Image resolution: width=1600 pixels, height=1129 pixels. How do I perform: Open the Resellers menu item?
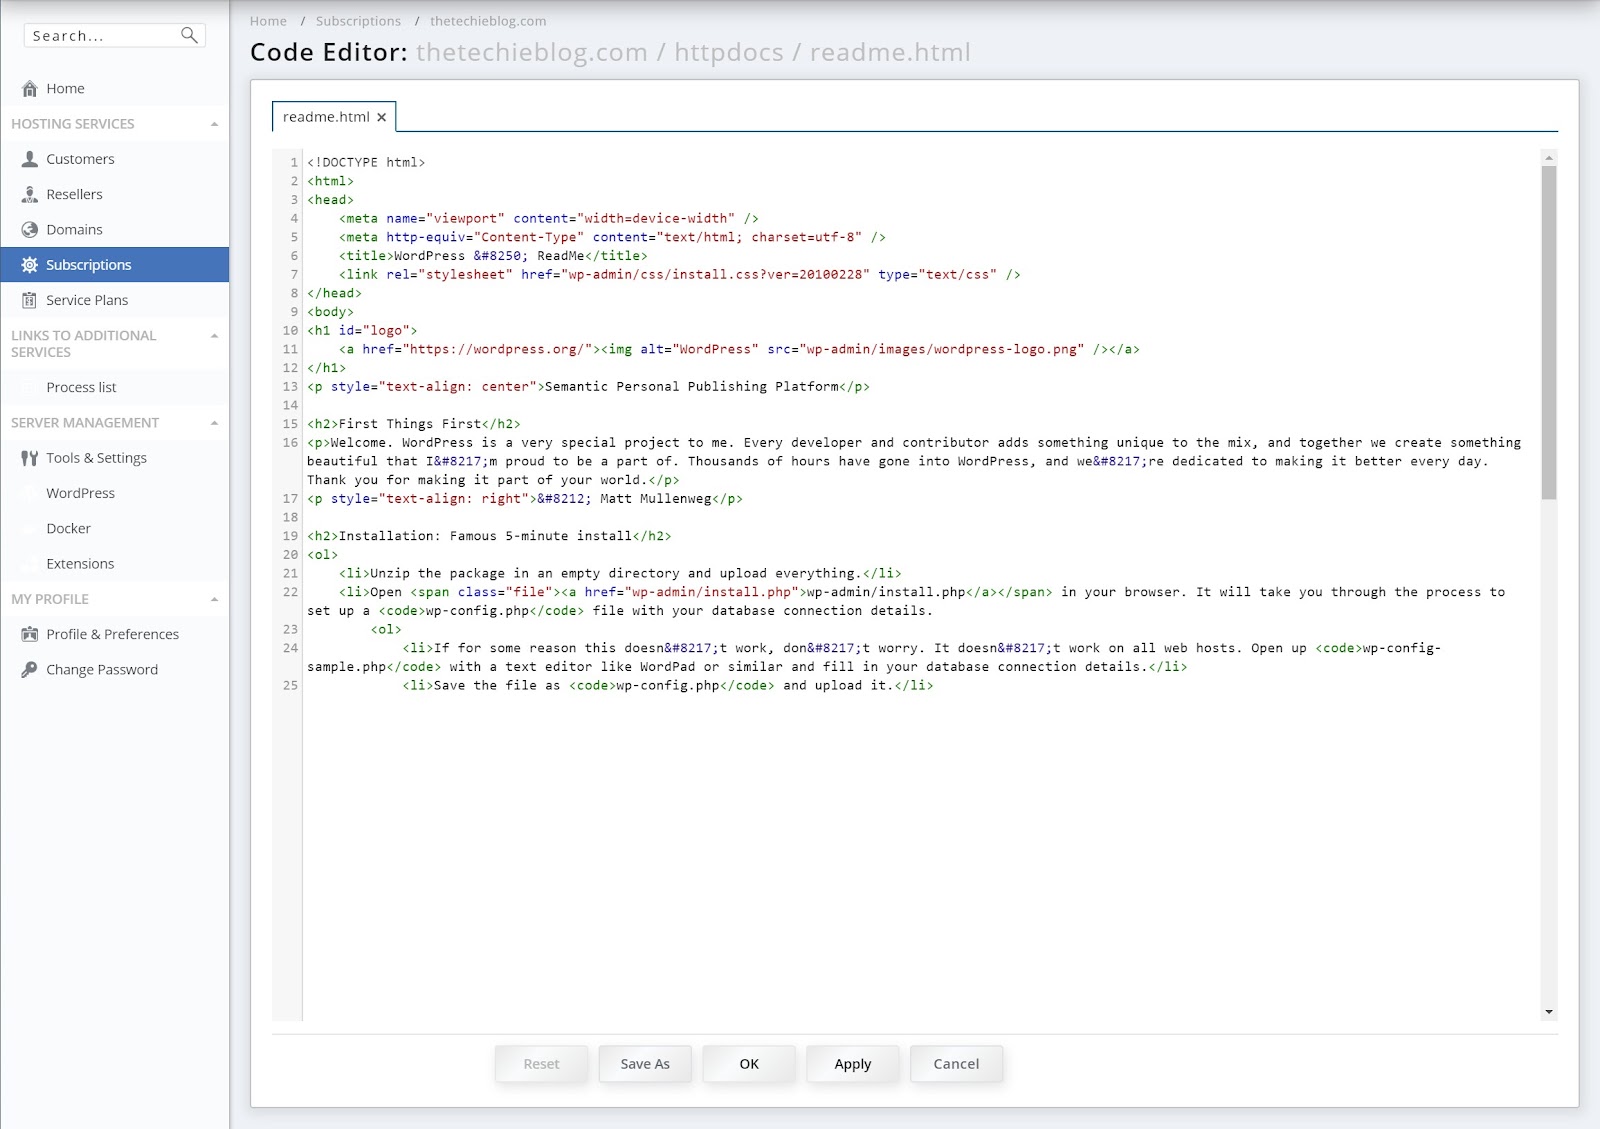114,194
